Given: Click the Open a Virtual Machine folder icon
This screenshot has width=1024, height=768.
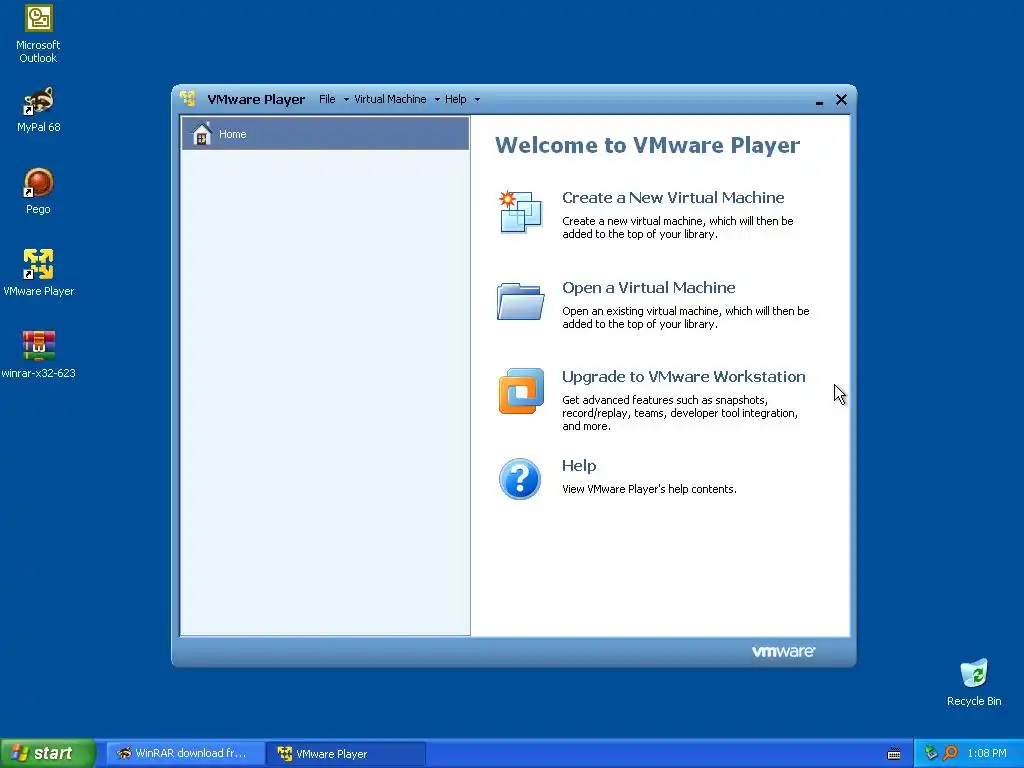Looking at the screenshot, I should (520, 301).
